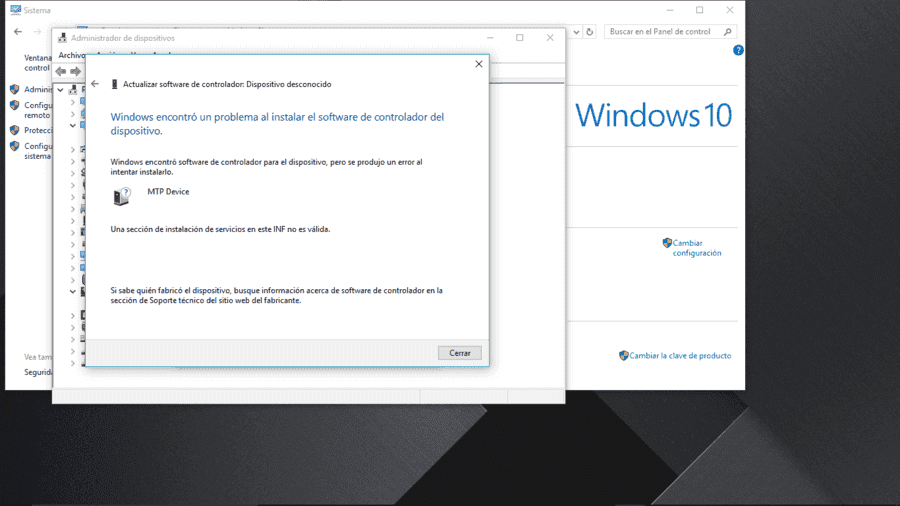900x506 pixels.
Task: Maximize the Sistema window
Action: click(x=700, y=10)
